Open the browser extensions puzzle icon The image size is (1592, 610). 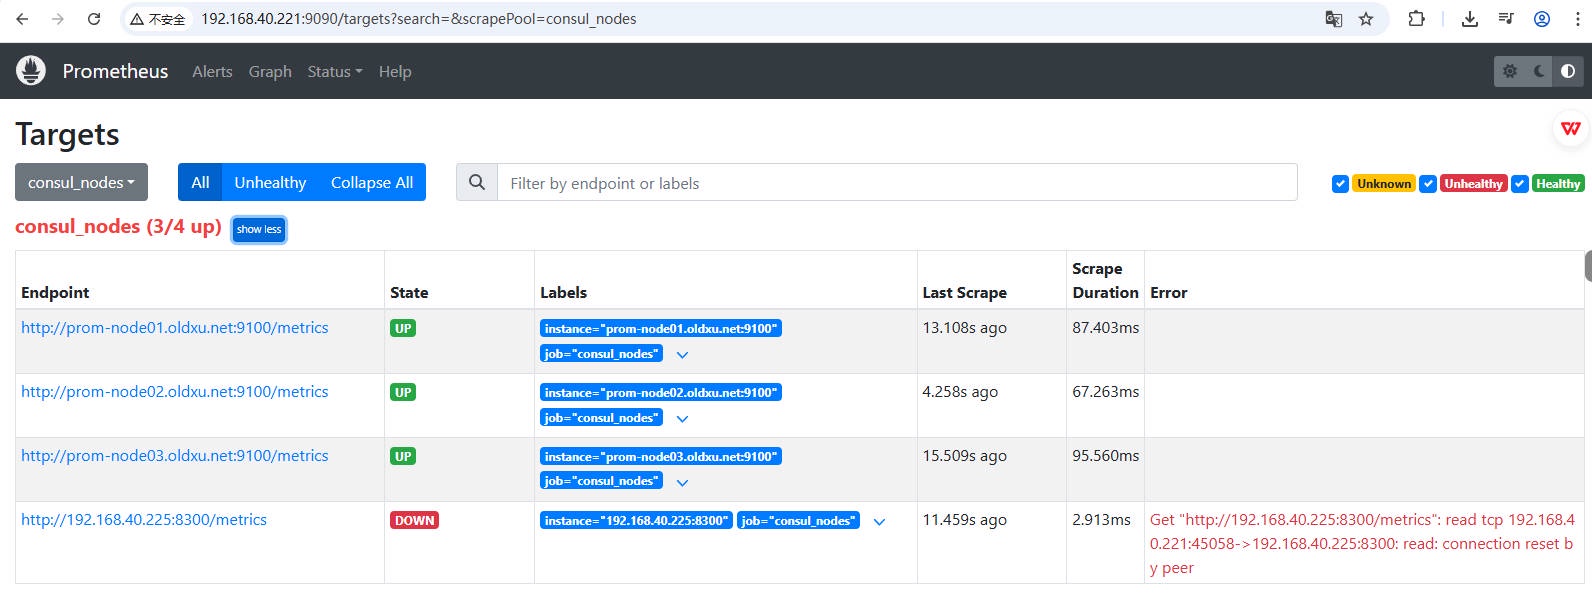point(1416,19)
